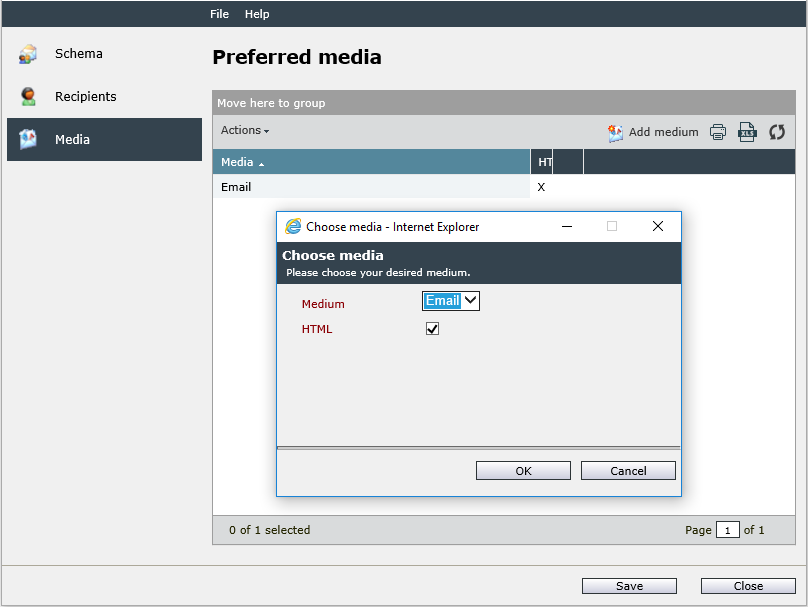Open Recipients via its person icon
The image size is (808, 607).
tap(28, 96)
